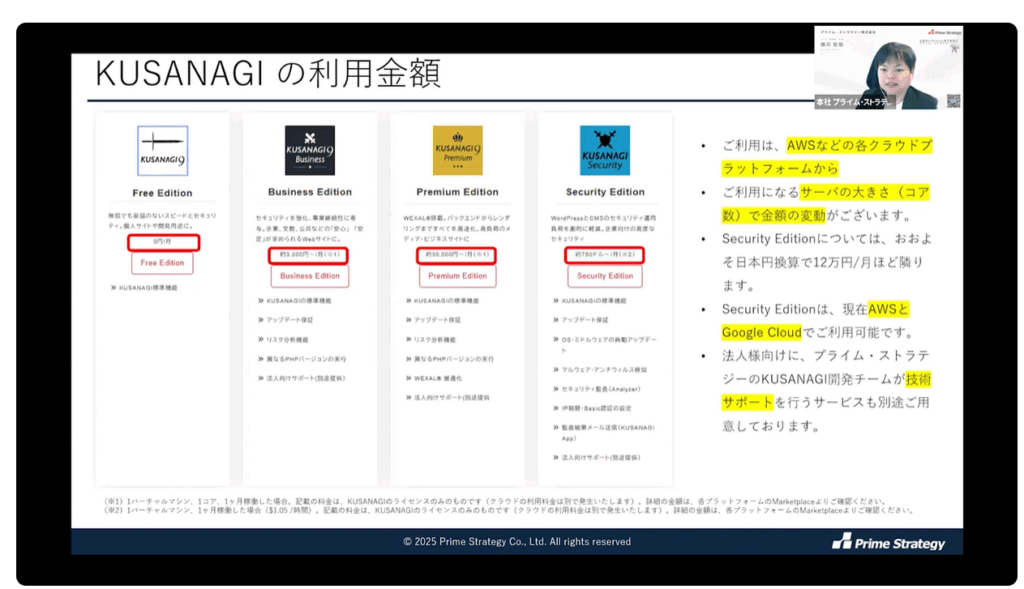Click the © 2025 Prime Strategy copyright text
1024x589 pixels.
click(517, 542)
